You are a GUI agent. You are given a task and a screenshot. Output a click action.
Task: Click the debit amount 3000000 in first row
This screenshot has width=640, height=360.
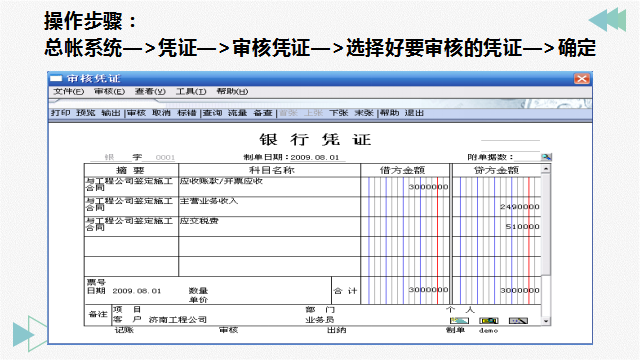428,187
